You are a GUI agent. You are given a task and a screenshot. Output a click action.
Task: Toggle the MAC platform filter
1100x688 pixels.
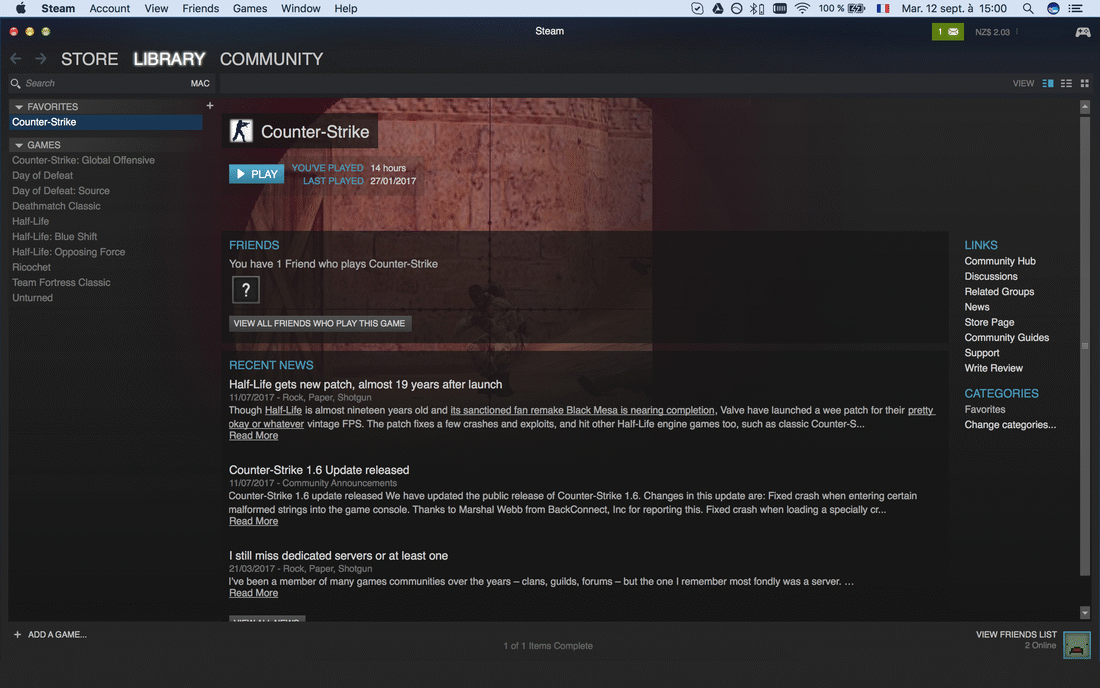point(200,83)
